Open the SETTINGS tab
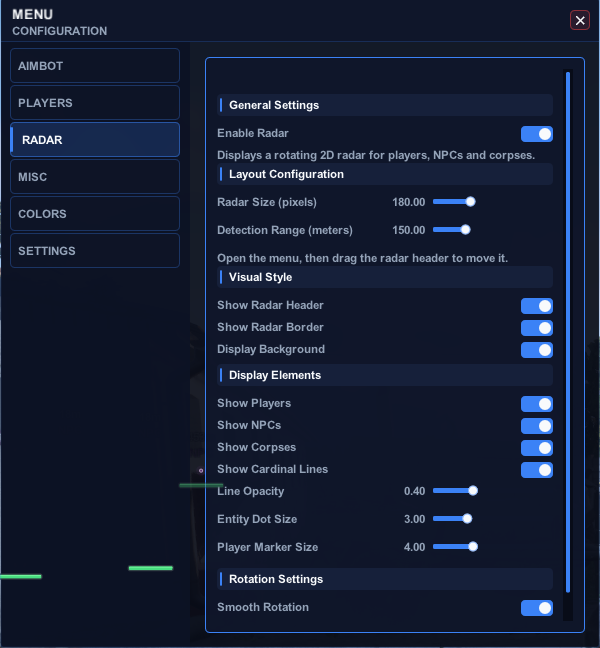Viewport: 600px width, 648px height. pos(95,250)
